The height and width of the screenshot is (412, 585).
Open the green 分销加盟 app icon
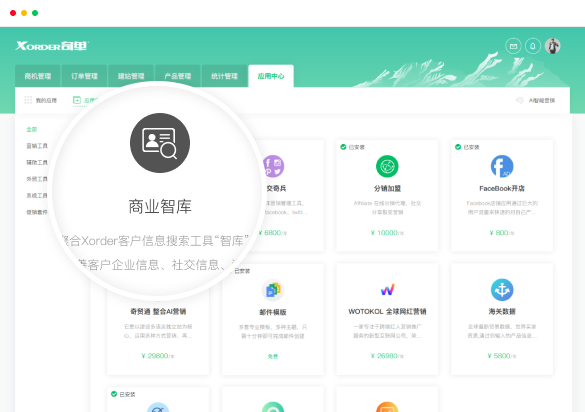[x=387, y=166]
